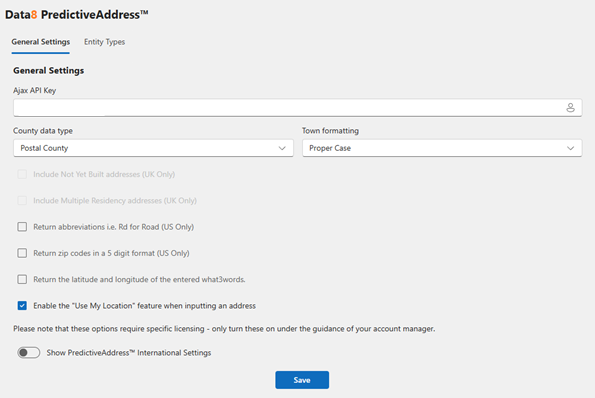Toggle Show PredictiveAddress International Settings switch

(28, 352)
